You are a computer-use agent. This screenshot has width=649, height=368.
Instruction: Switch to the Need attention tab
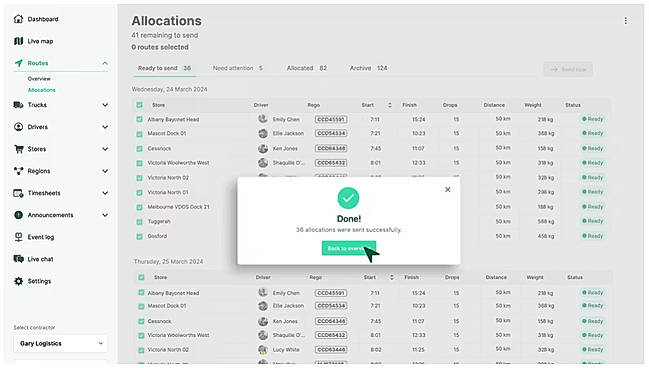pos(238,68)
